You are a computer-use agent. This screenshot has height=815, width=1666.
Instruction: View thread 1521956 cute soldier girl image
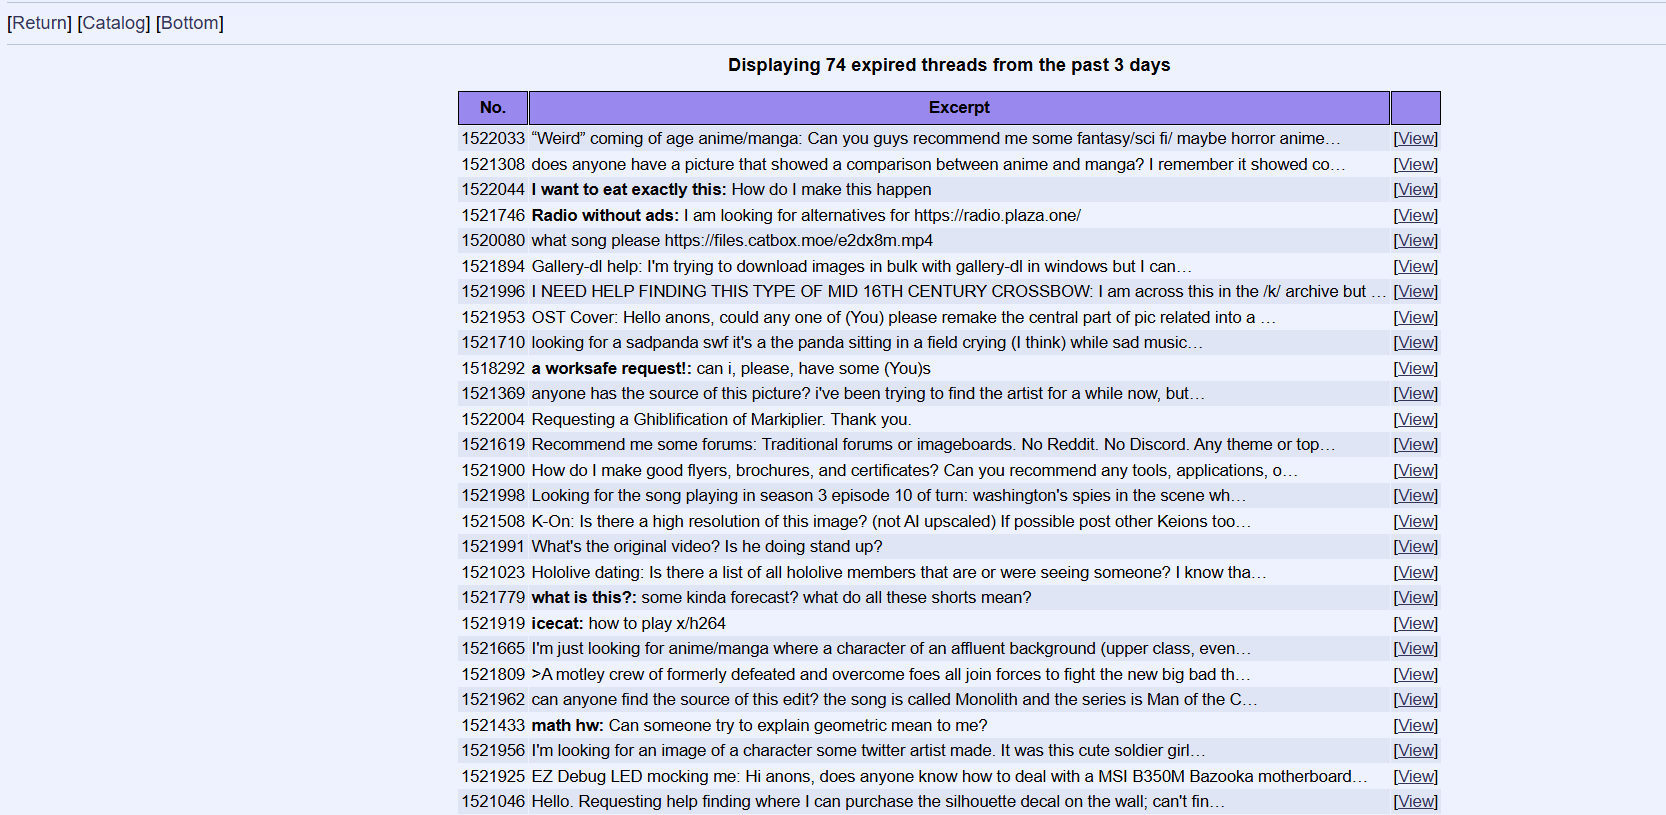point(1416,751)
